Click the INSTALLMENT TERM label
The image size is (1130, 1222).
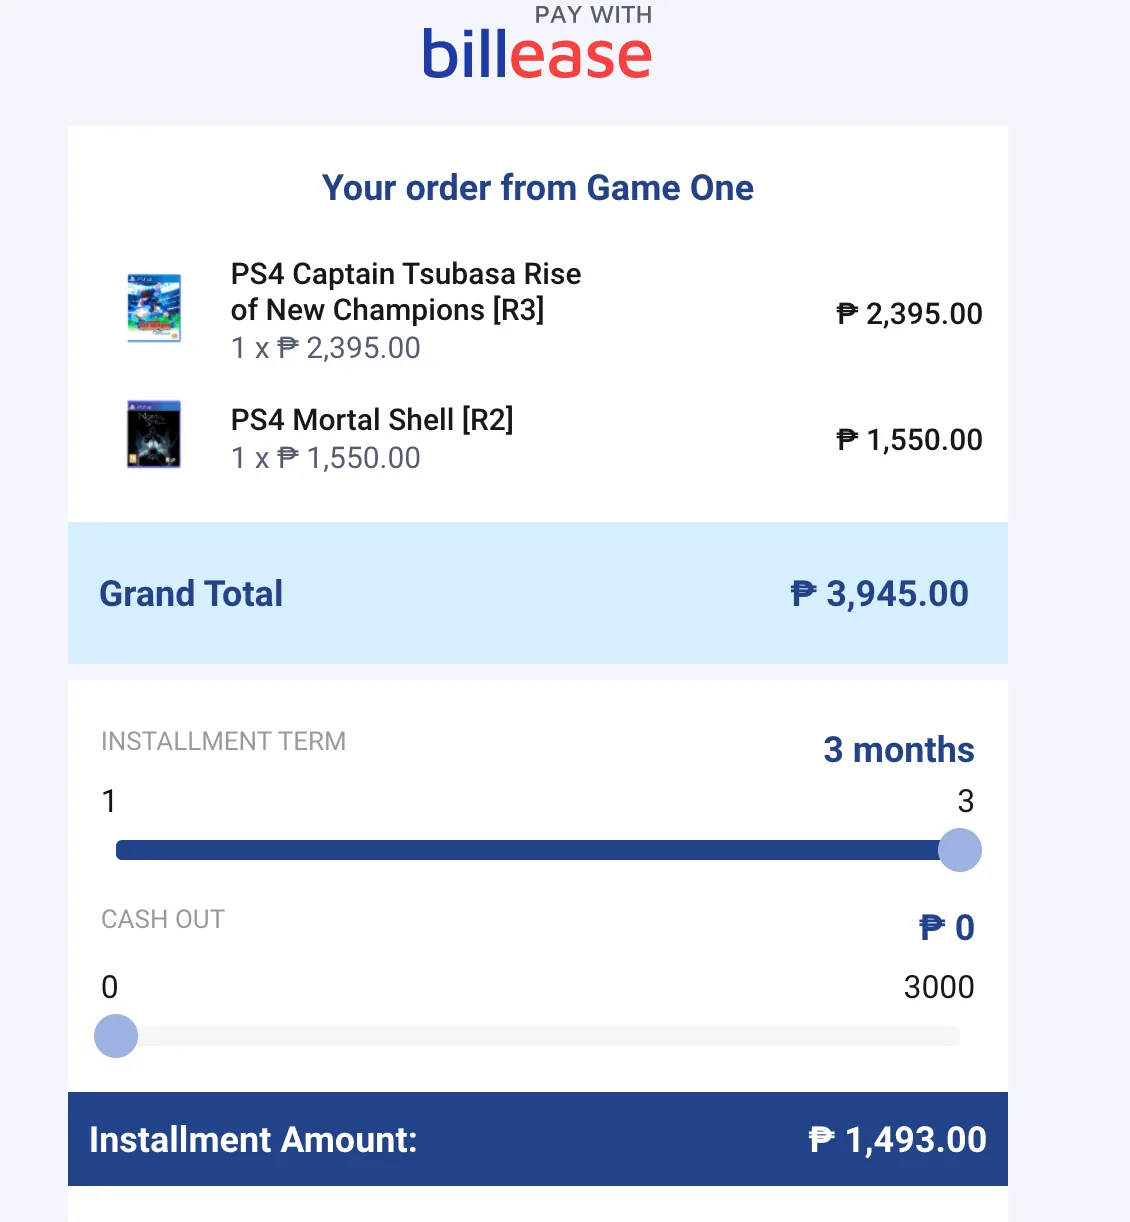(224, 741)
